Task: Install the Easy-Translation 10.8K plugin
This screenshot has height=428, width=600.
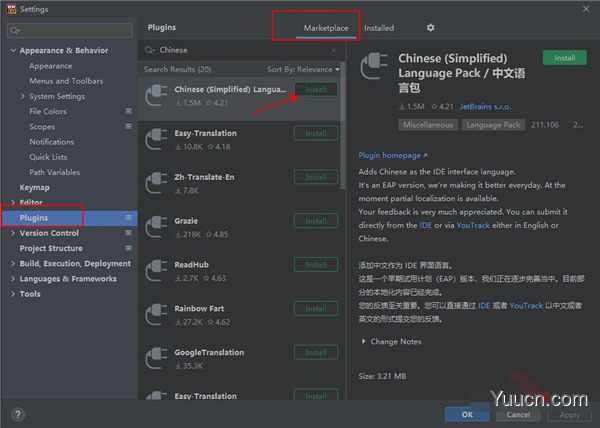Action: pos(316,133)
